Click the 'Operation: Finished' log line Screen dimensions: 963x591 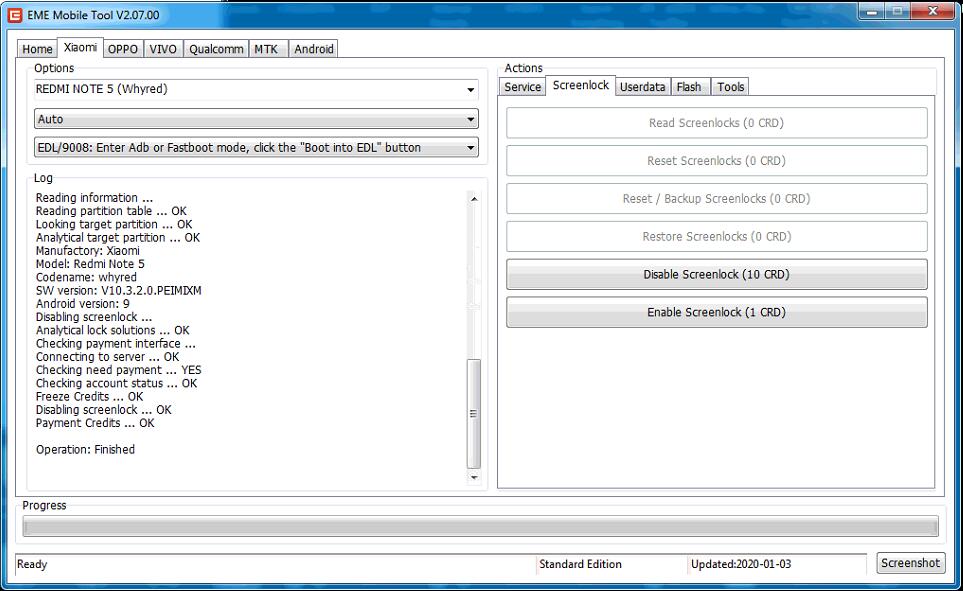(x=85, y=450)
